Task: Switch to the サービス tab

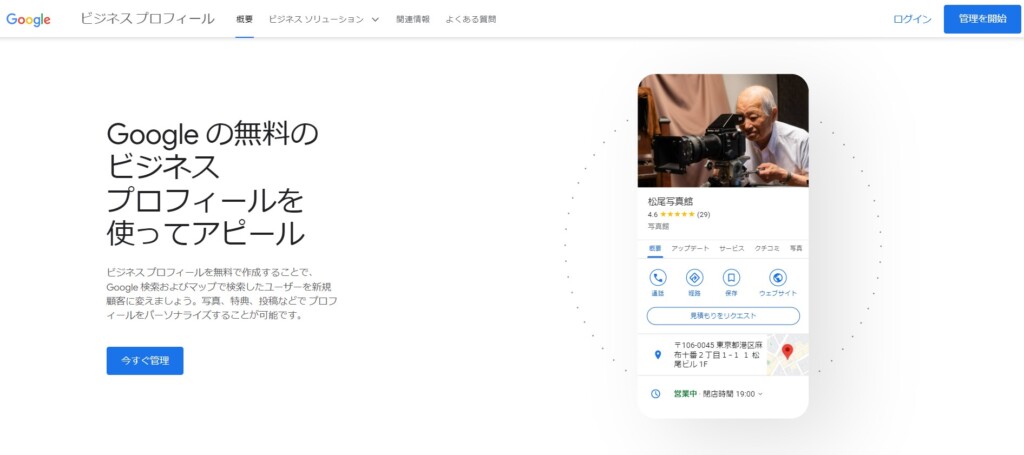Action: [x=732, y=249]
